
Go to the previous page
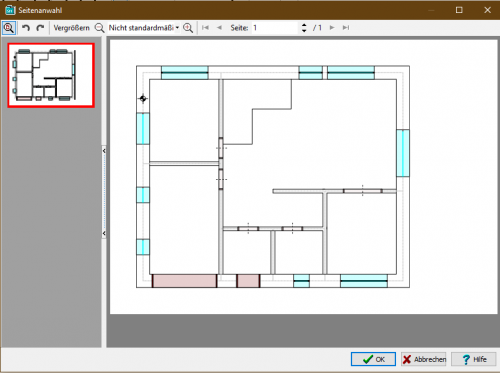click(x=219, y=28)
